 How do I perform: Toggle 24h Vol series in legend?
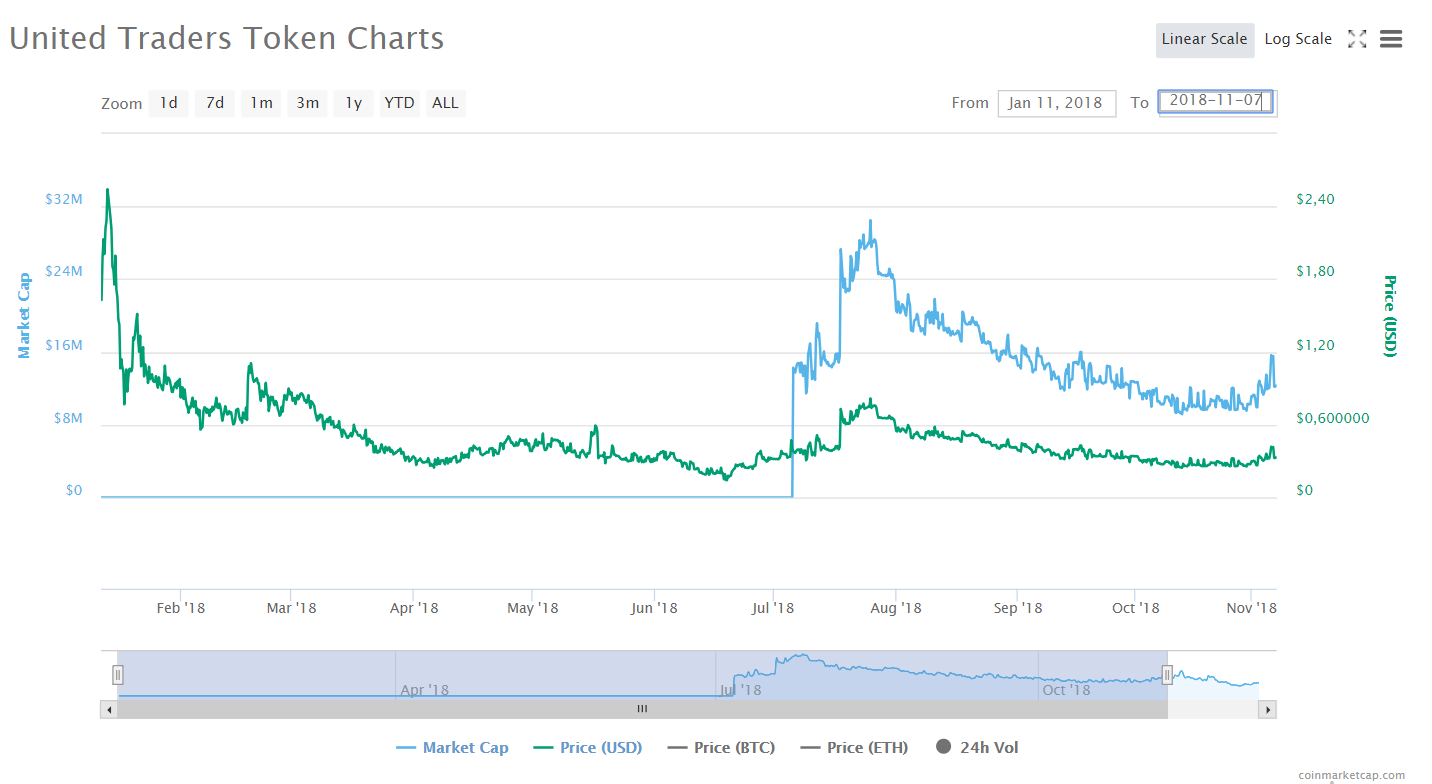pos(977,748)
